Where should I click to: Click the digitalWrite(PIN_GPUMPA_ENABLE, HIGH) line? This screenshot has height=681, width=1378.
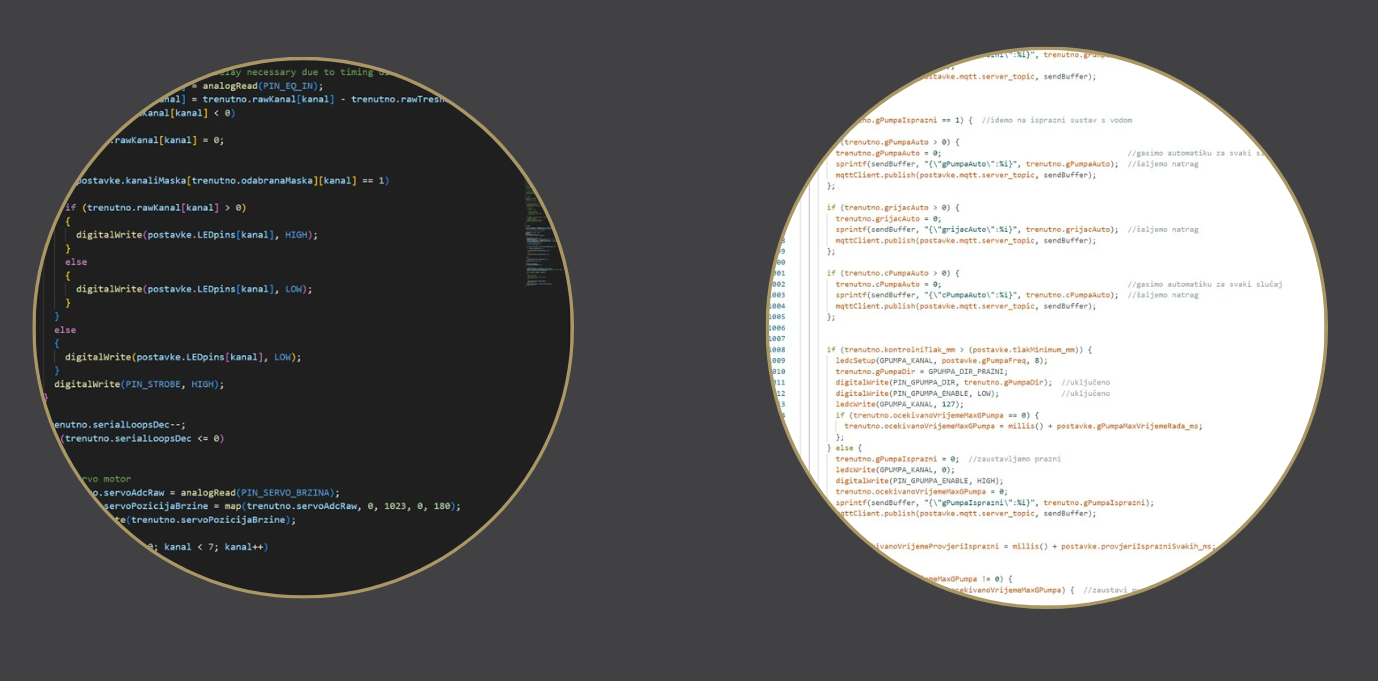click(919, 481)
